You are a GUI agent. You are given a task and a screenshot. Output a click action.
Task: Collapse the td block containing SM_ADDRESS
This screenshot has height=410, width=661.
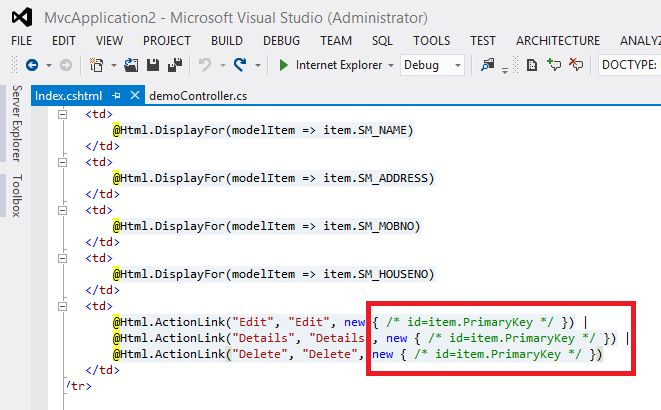(x=62, y=162)
